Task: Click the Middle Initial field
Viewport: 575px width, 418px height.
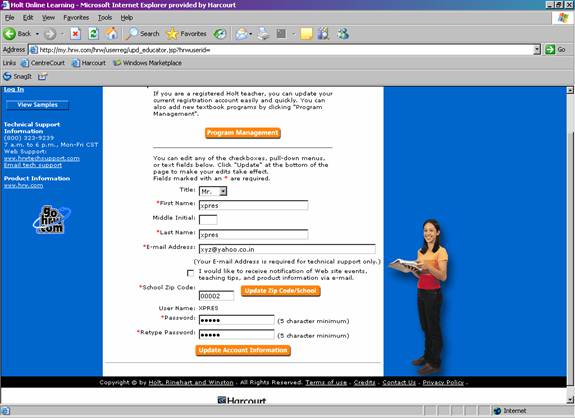Action: 208,220
